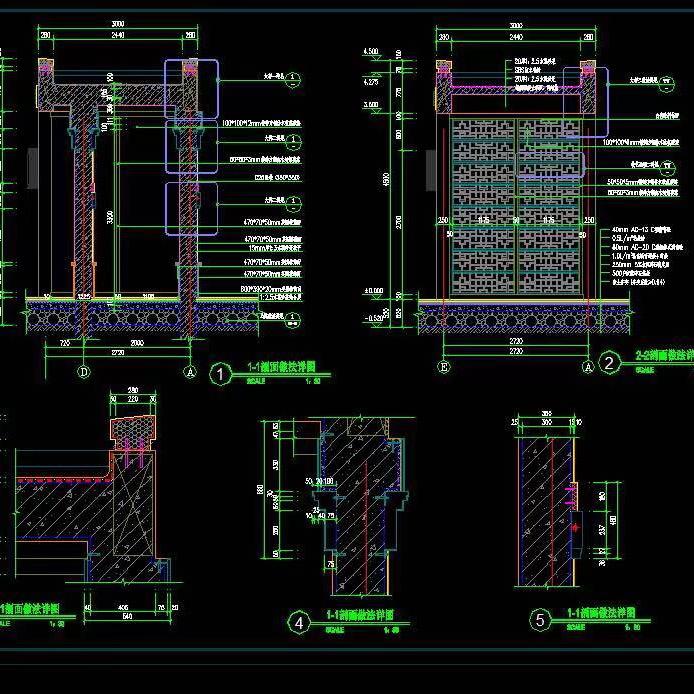694x694 pixels.
Task: Select axis bubble A beneath drawing 1
Action: (x=187, y=370)
